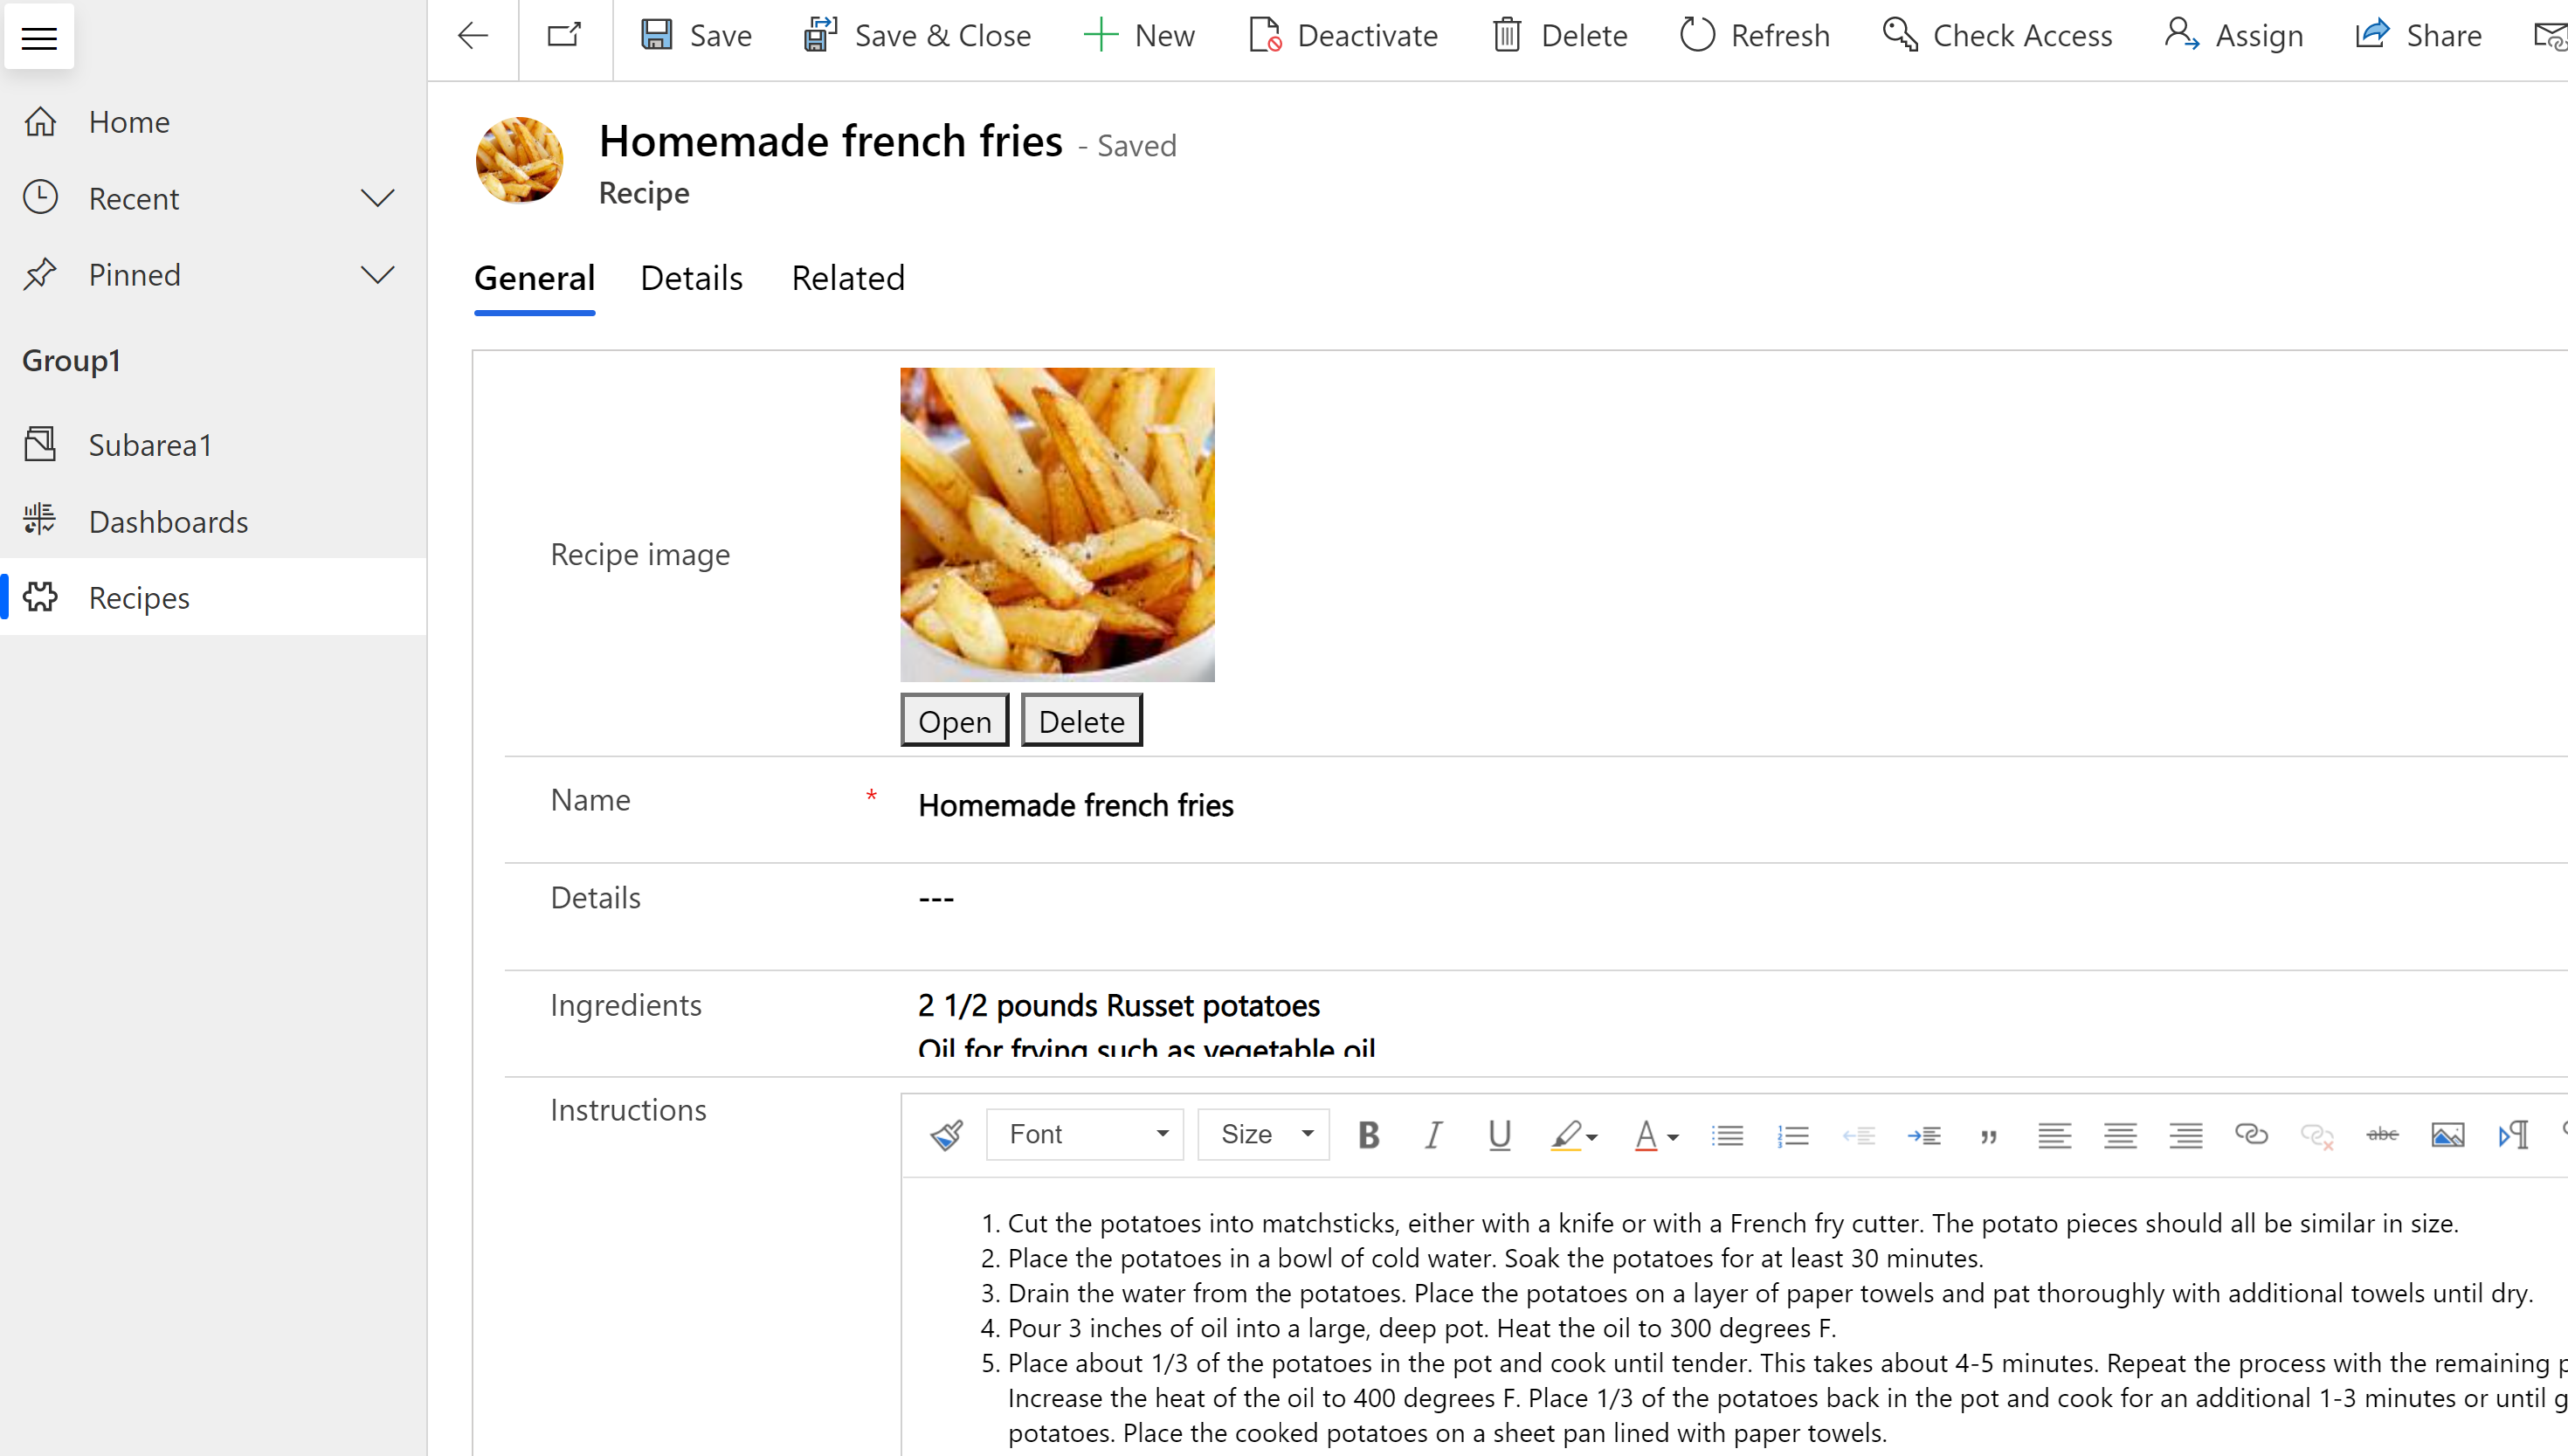Click the Underline formatting icon
The image size is (2568, 1456).
(x=1497, y=1132)
